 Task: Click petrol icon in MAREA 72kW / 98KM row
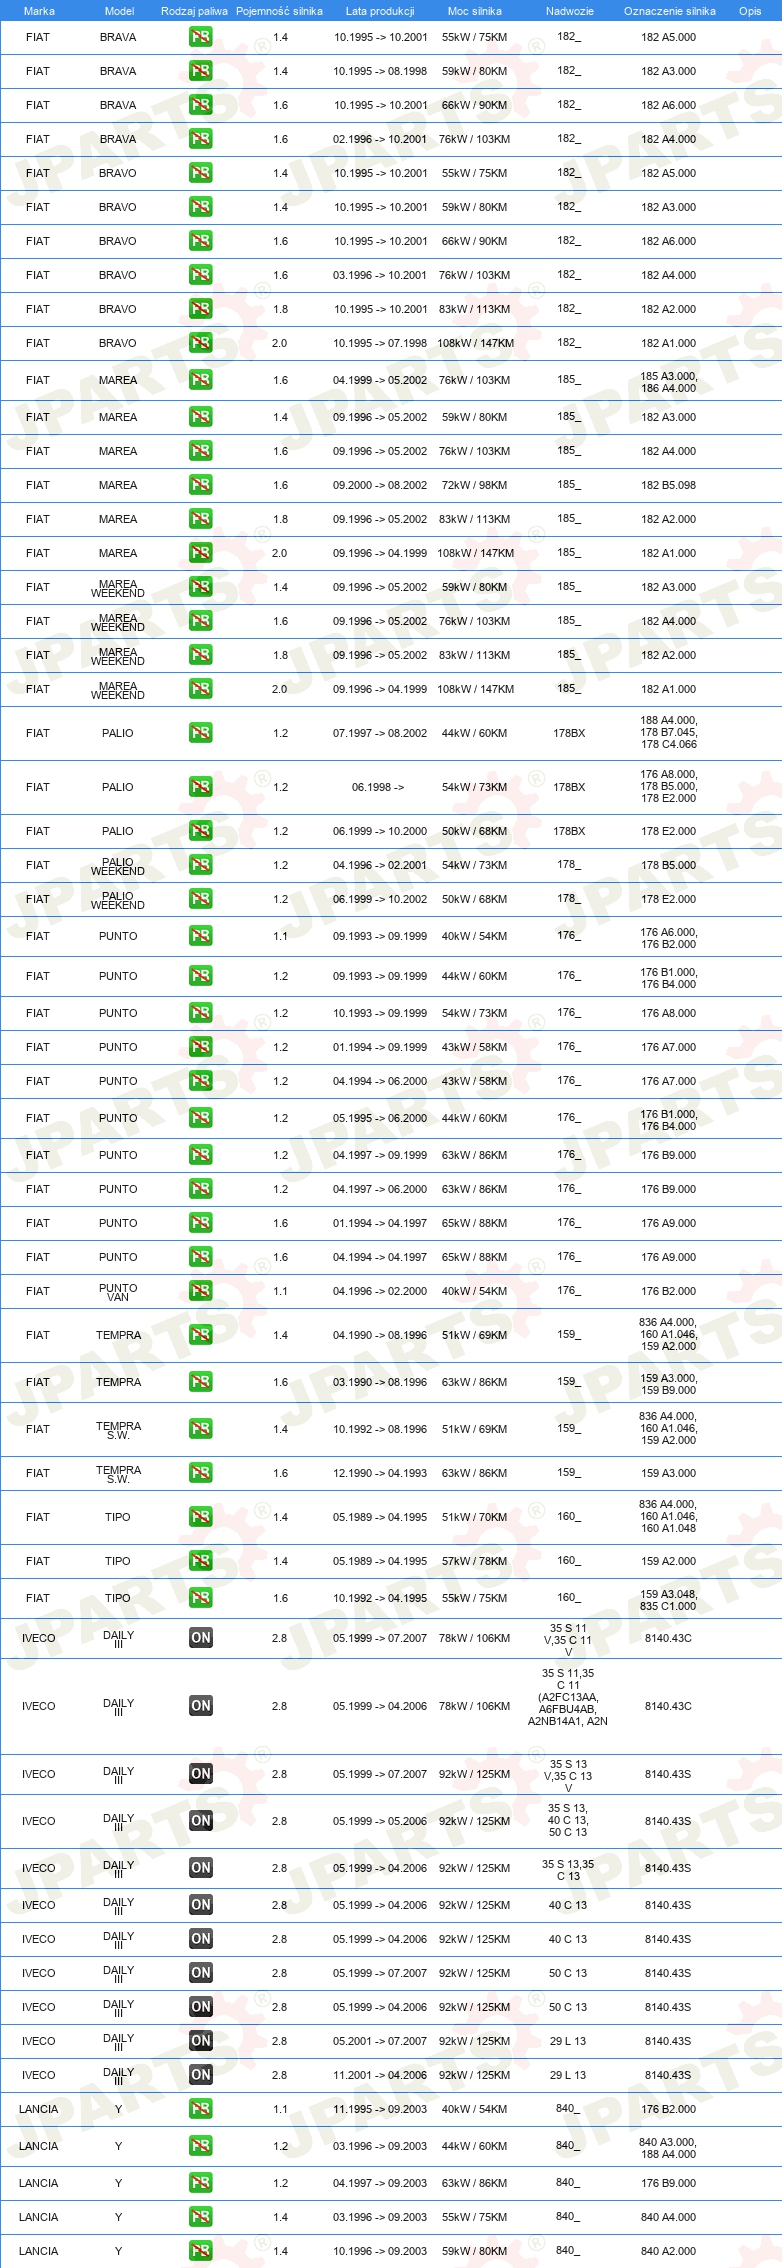[x=200, y=485]
